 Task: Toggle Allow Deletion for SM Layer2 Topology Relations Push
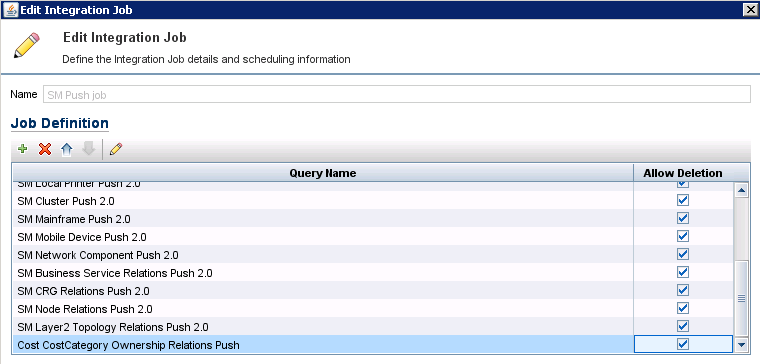point(683,326)
